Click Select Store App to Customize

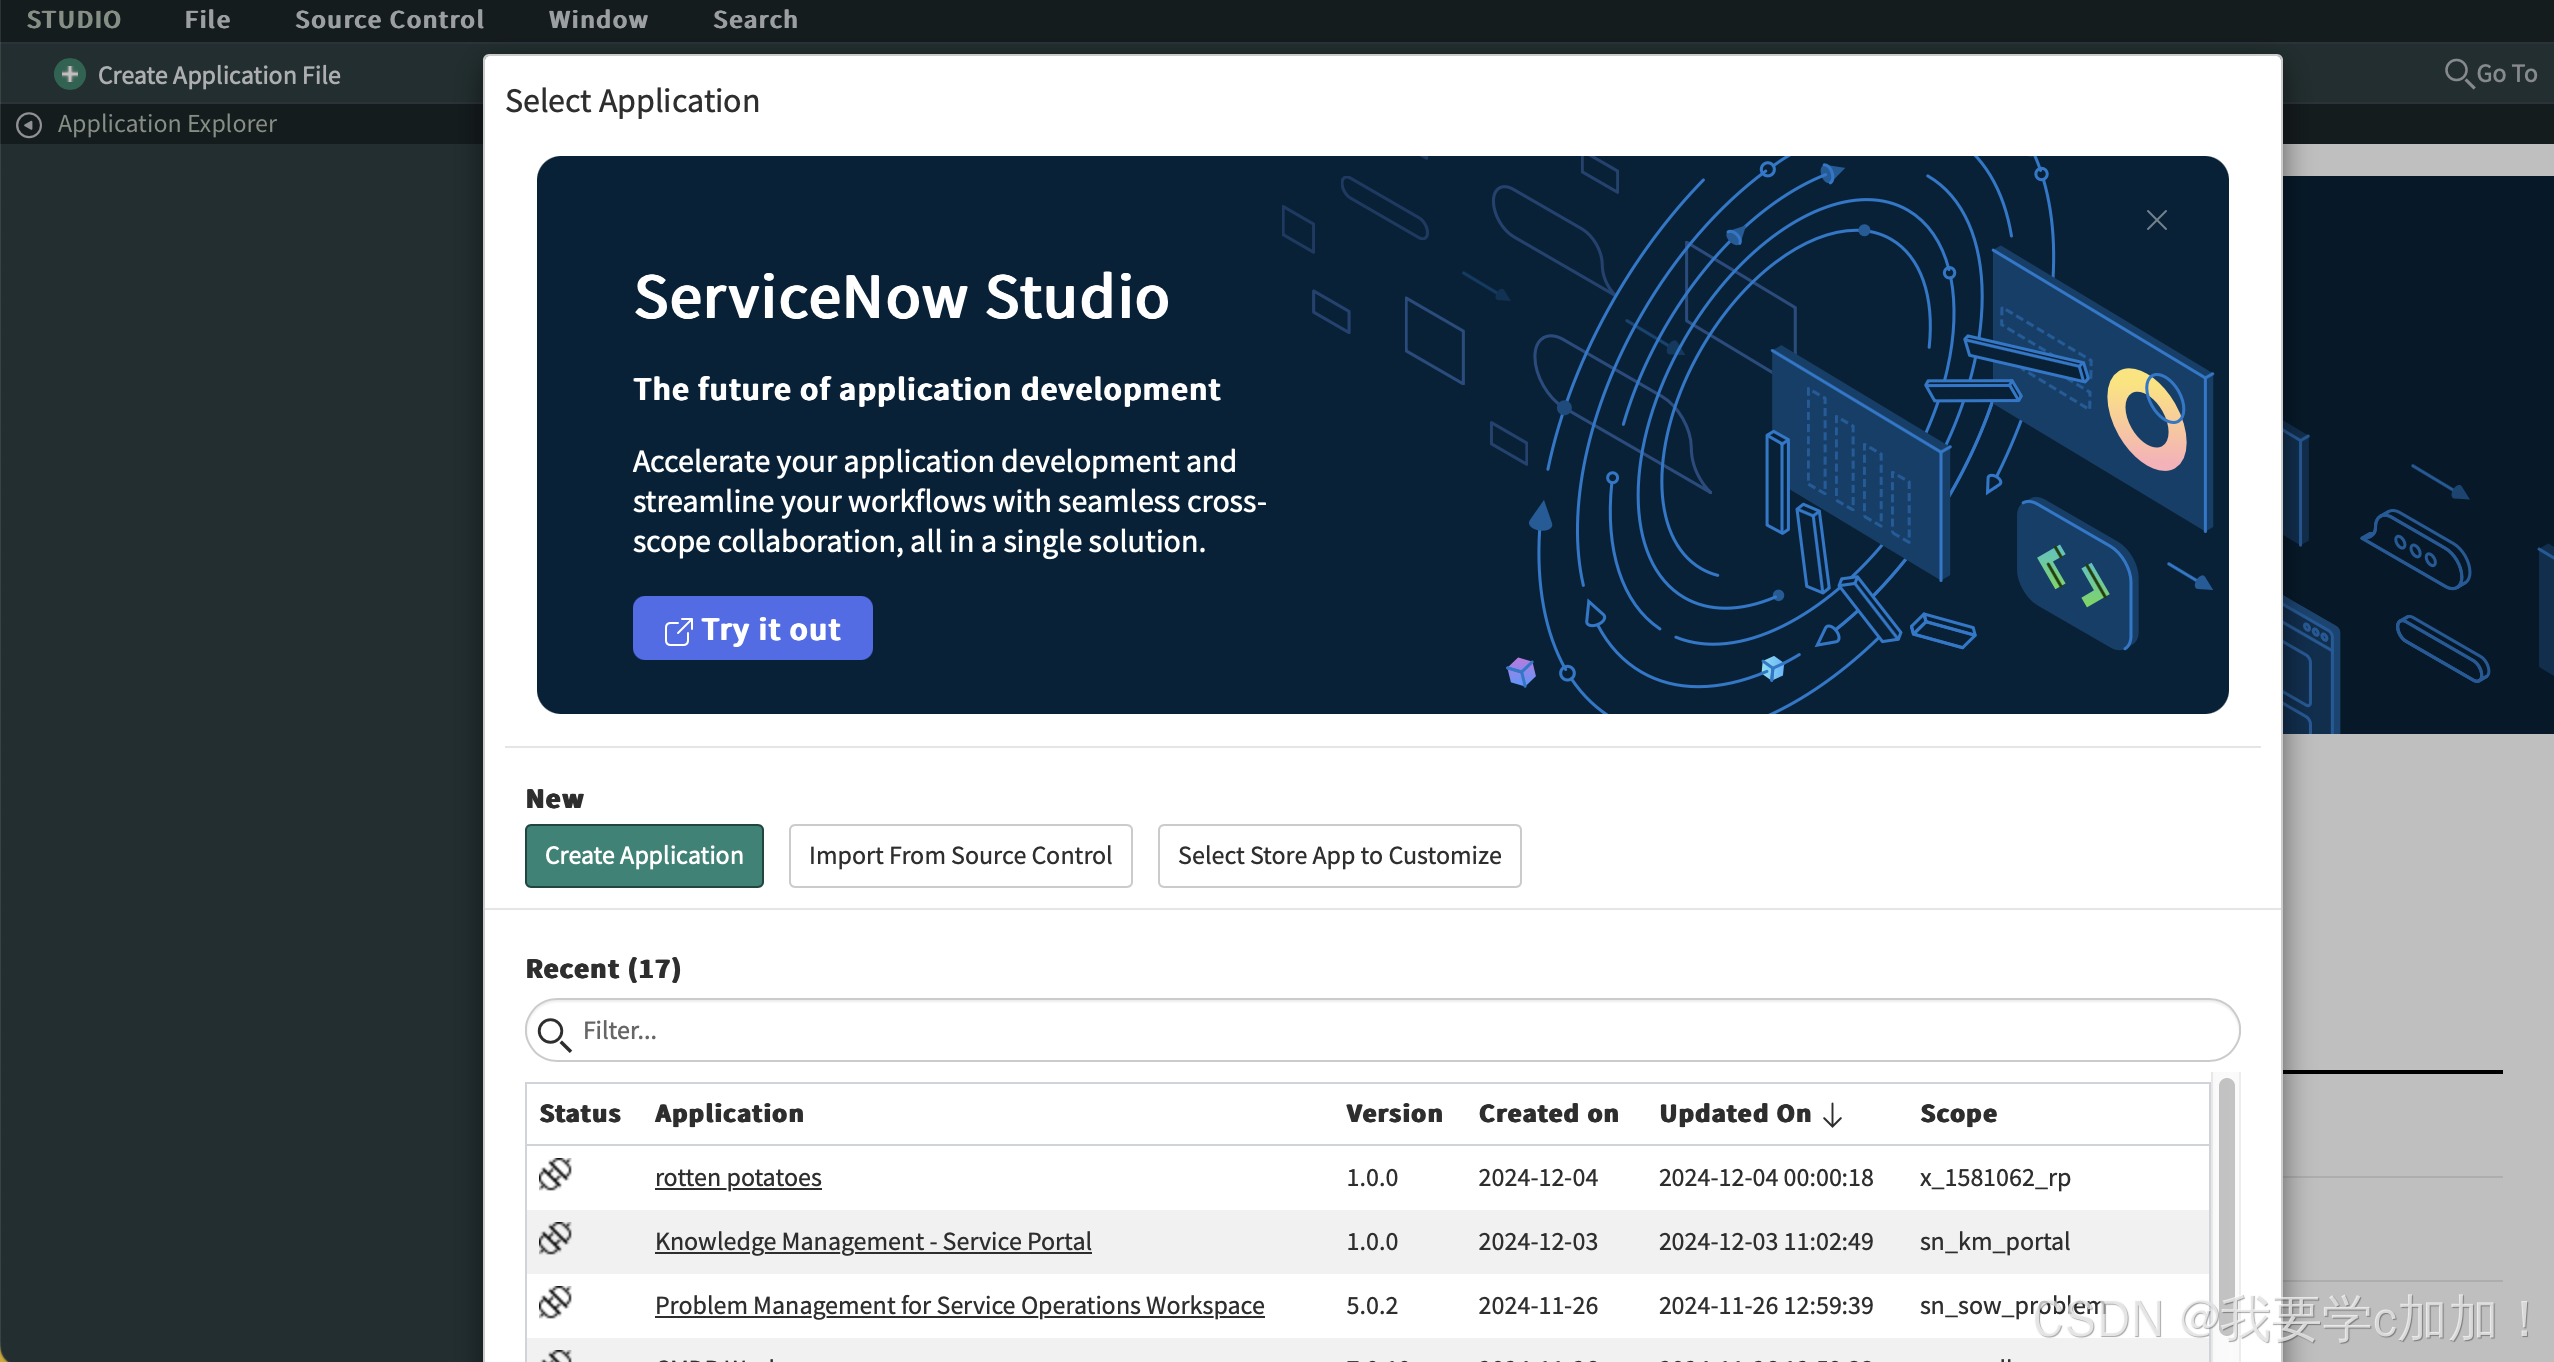[x=1339, y=855]
